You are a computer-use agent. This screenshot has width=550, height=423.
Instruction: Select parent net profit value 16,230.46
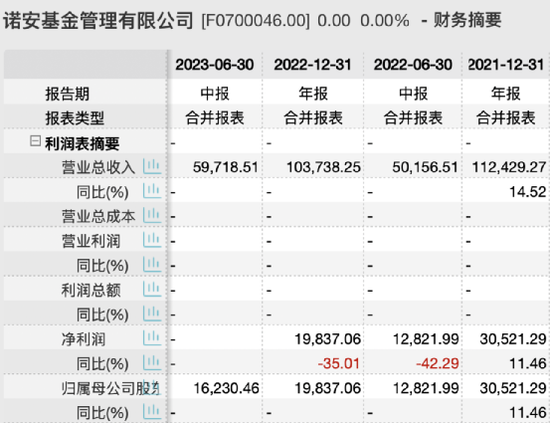click(x=226, y=388)
